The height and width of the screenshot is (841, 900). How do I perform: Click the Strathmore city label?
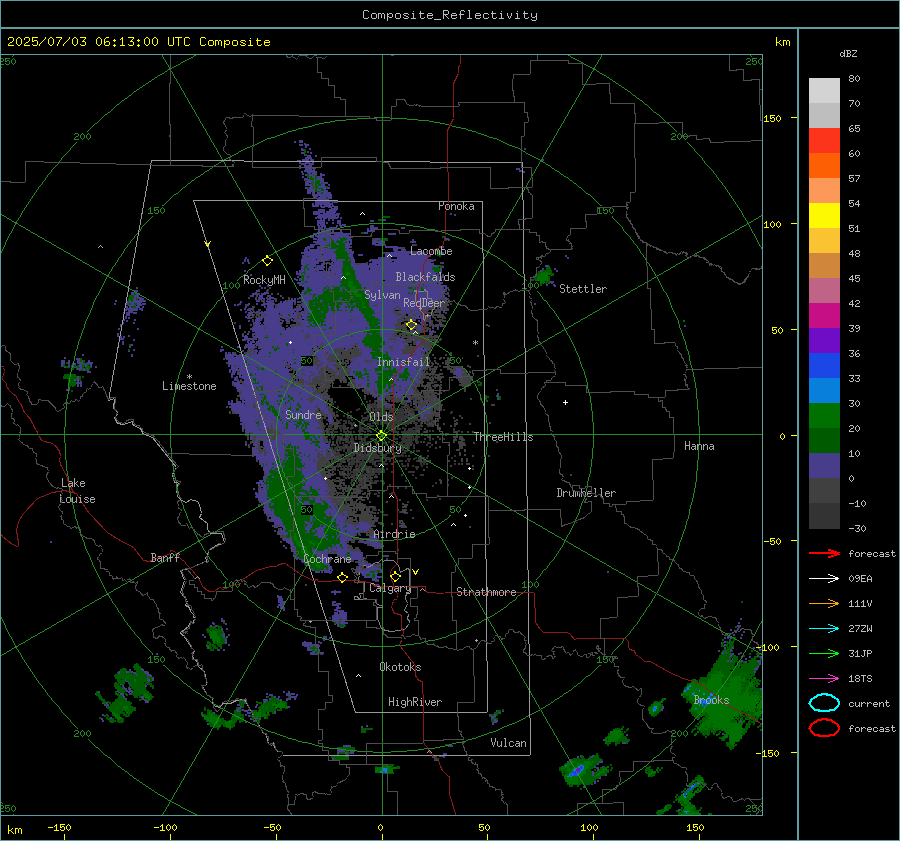click(486, 592)
